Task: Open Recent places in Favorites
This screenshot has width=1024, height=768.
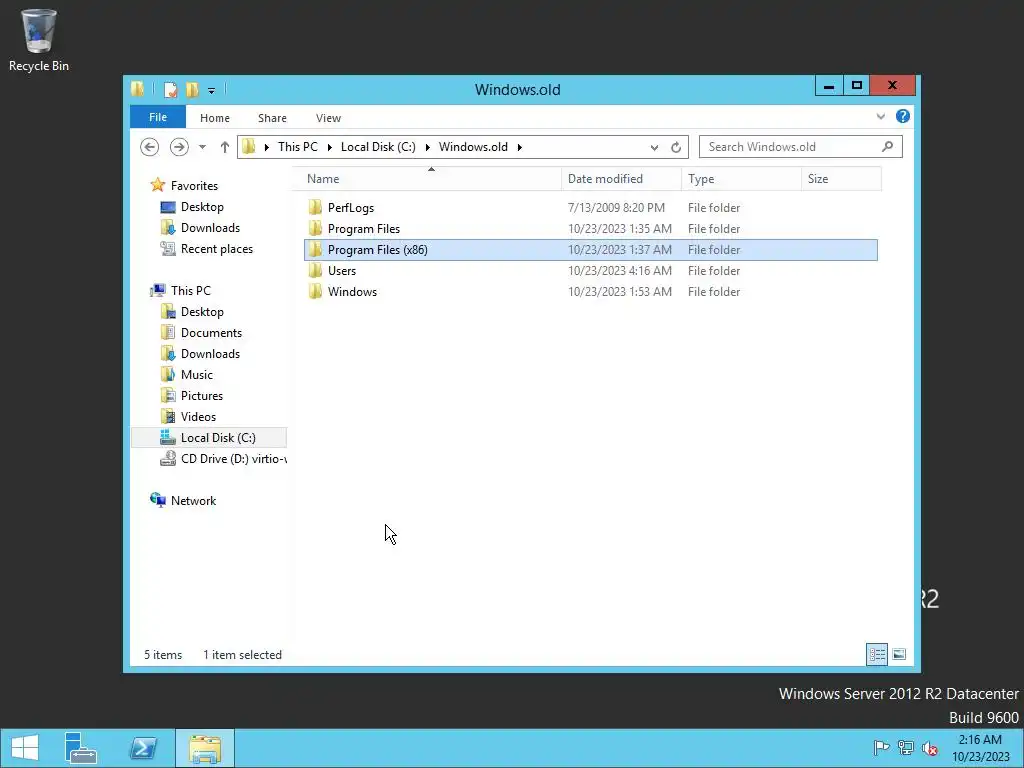Action: click(x=216, y=248)
